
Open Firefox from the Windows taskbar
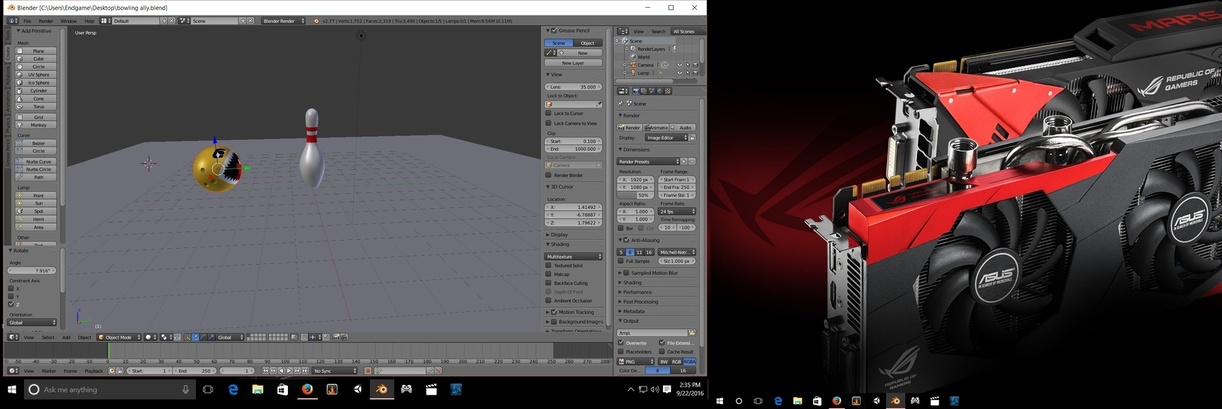click(x=306, y=389)
